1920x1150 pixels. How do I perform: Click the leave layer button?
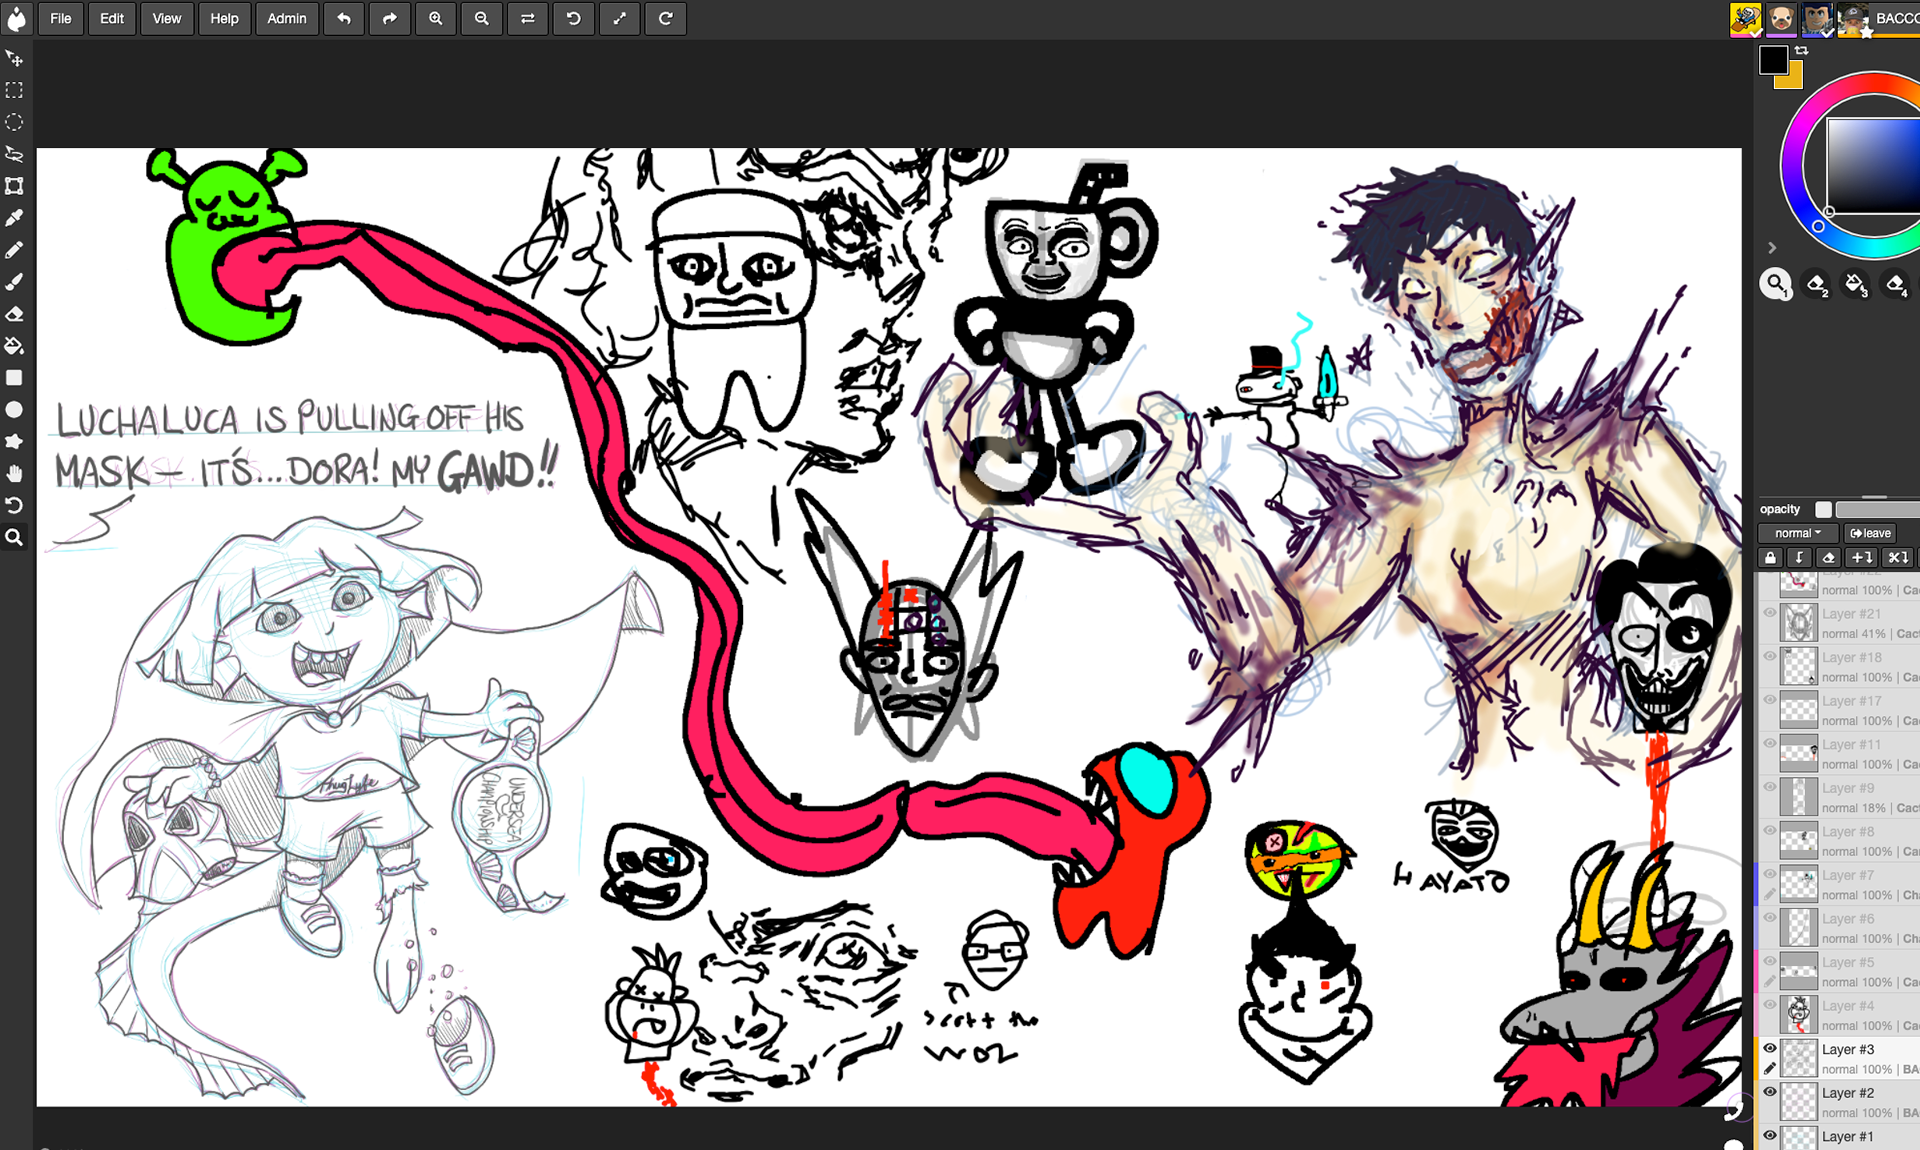pos(1870,533)
